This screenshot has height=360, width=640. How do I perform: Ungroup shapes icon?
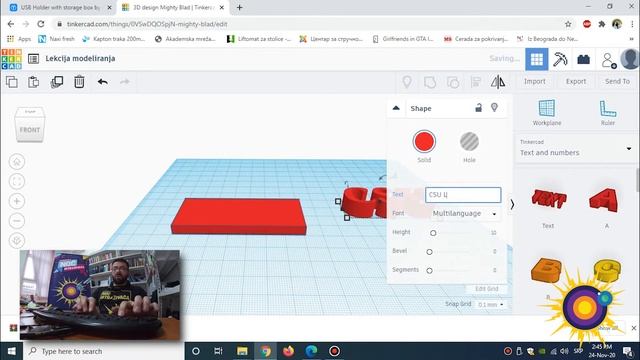(x=453, y=82)
